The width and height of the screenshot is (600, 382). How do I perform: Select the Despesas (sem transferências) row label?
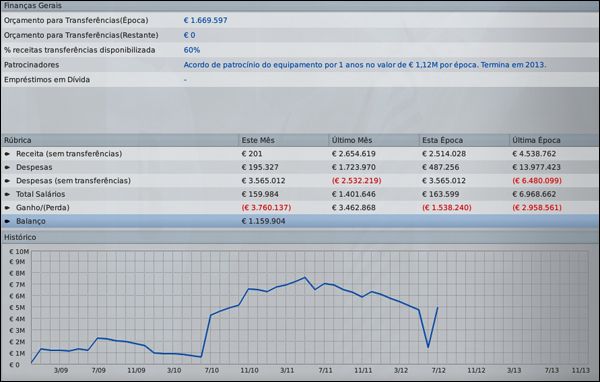pos(73,181)
